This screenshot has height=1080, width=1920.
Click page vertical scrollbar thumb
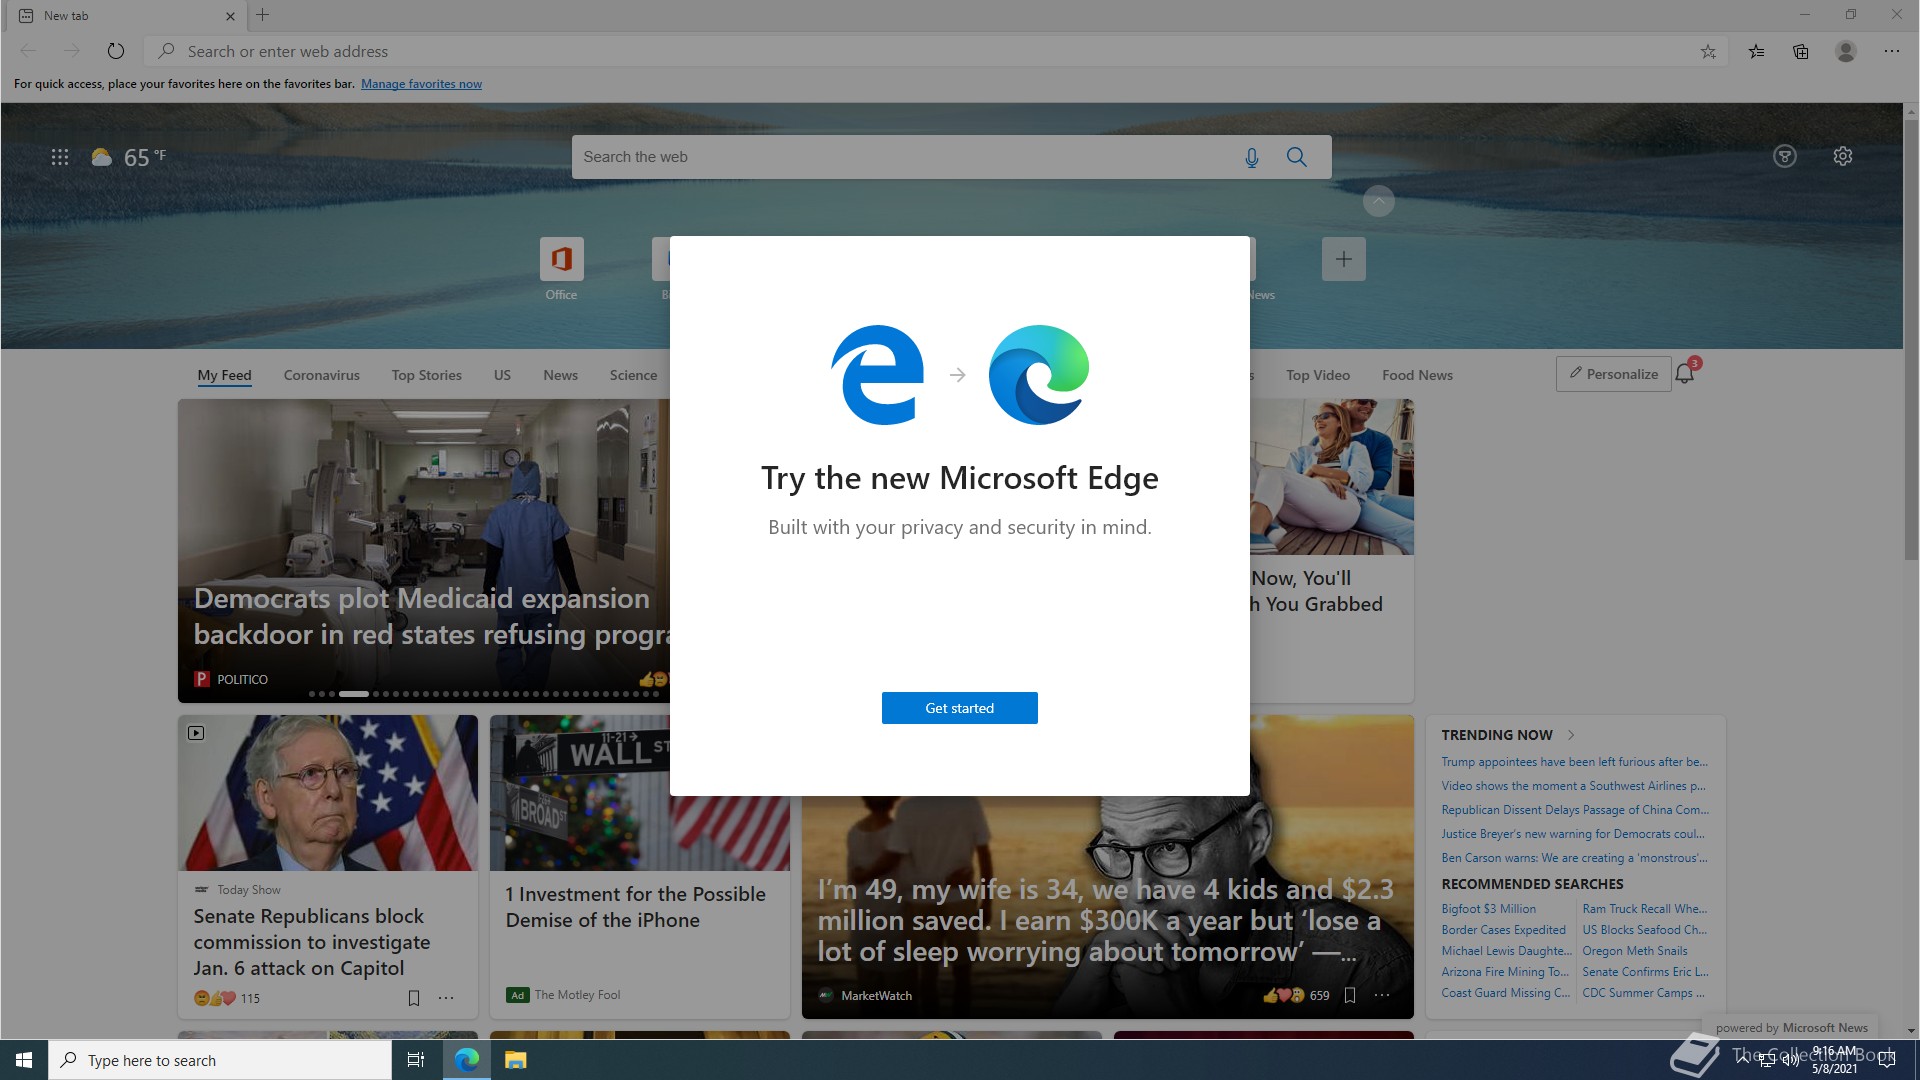(x=1911, y=340)
